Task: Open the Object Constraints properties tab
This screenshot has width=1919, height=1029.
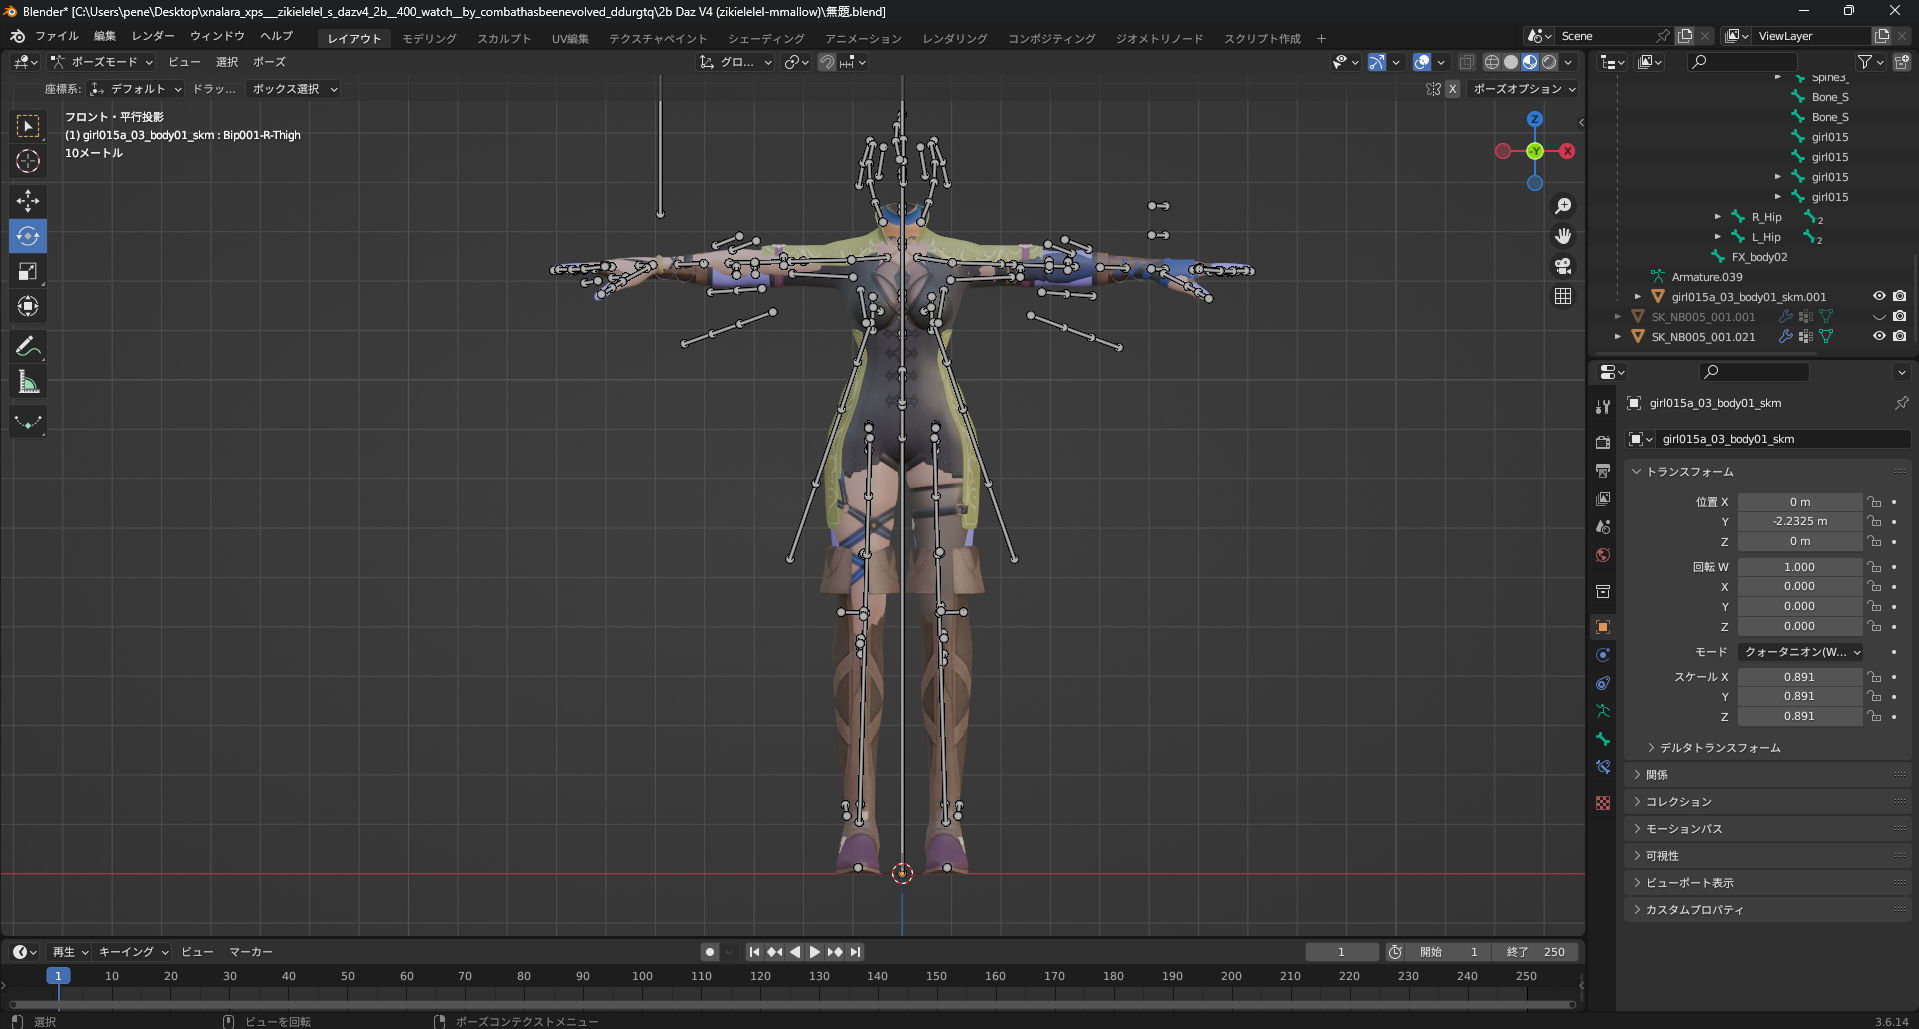Action: [x=1603, y=683]
